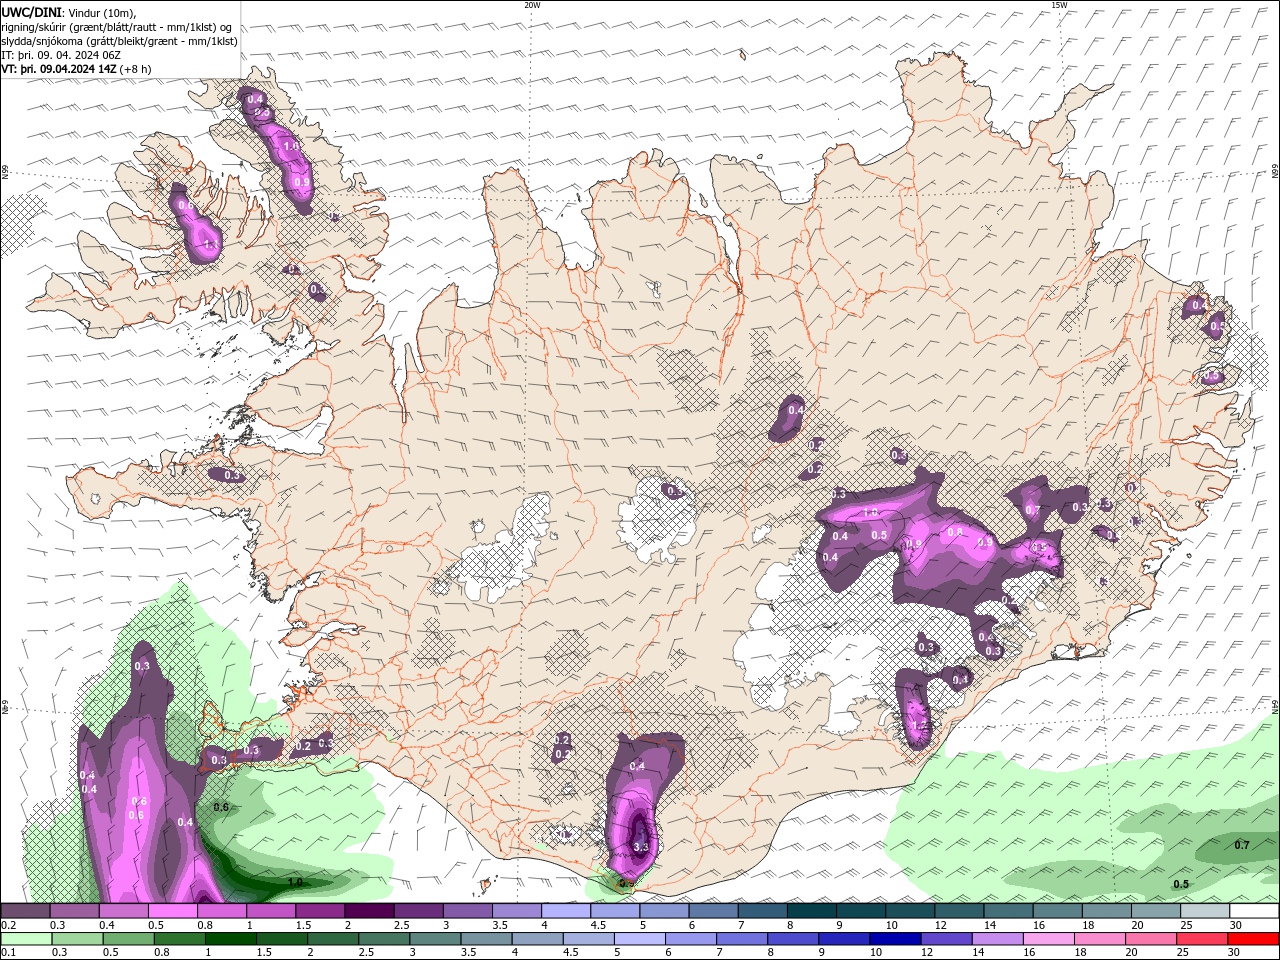Viewport: 1280px width, 960px height.
Task: Click the "rigning/skúrir" legend description line
Action: click(x=117, y=27)
